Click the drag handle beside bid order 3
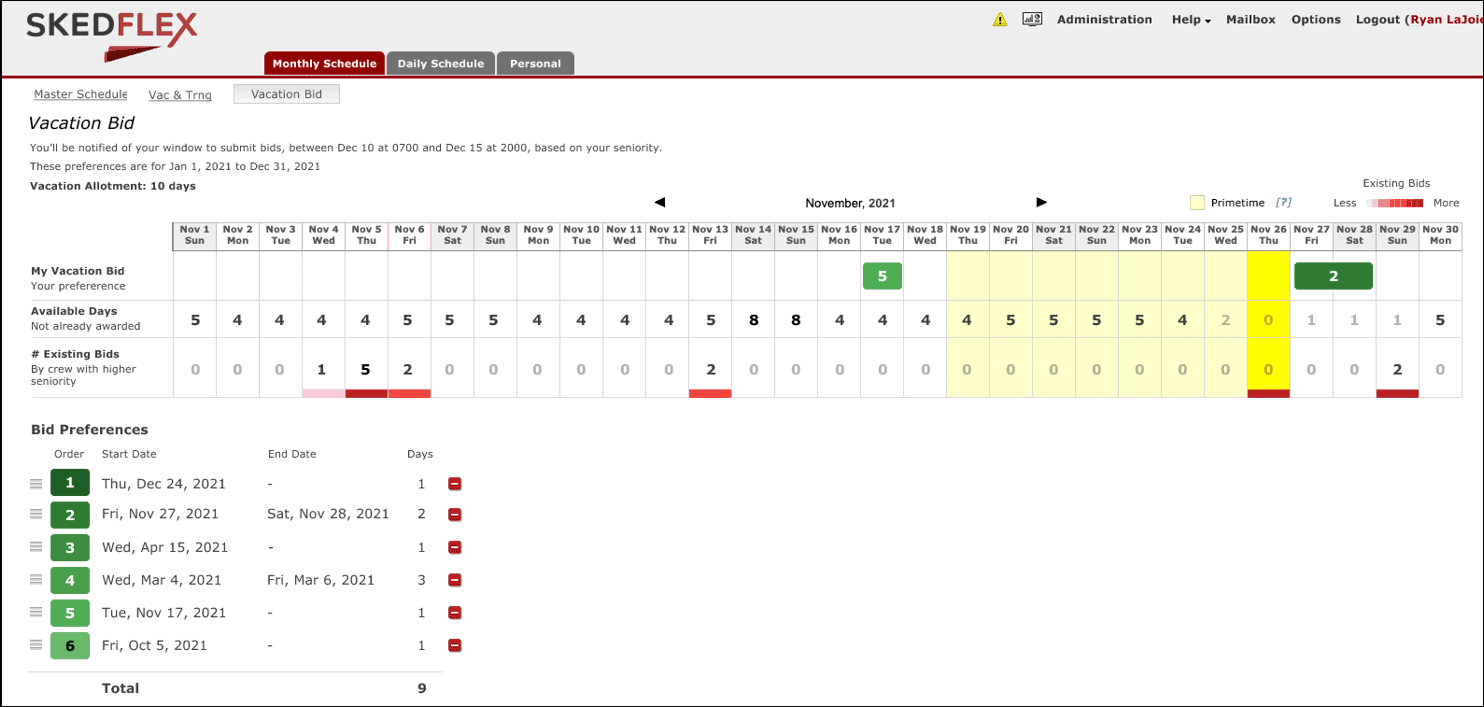 tap(36, 547)
